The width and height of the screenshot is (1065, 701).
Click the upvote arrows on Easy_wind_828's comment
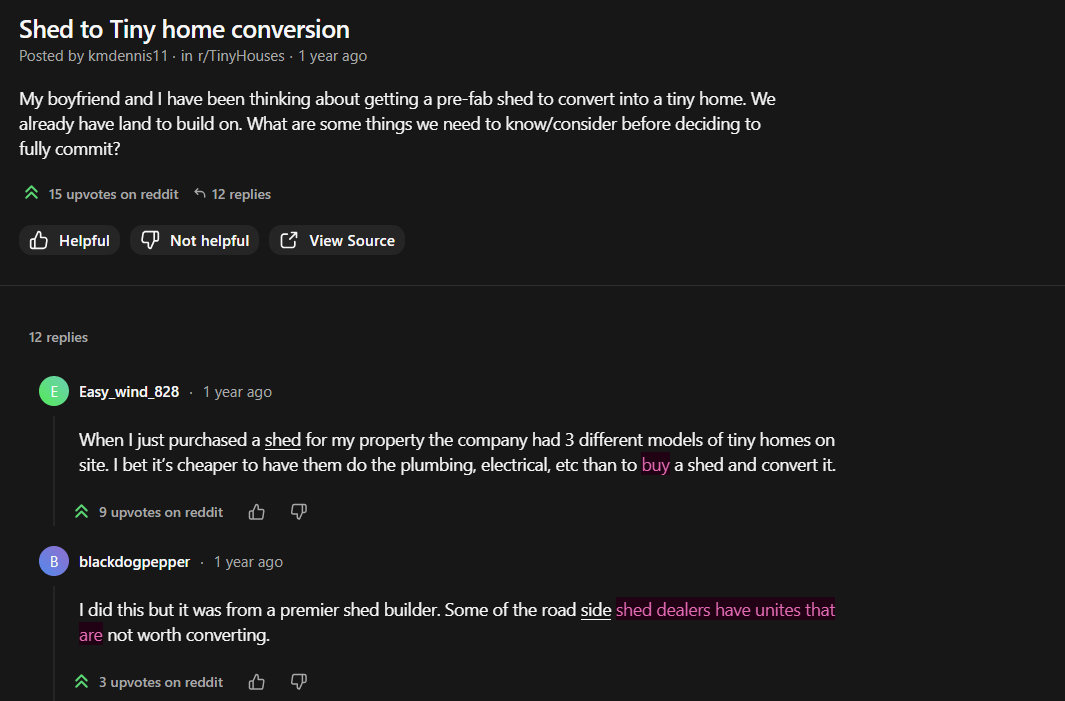[81, 512]
